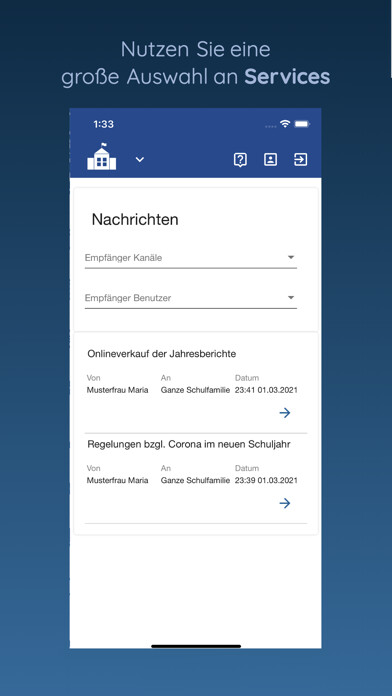Click the date 23:39 01.03.2021
392x696 pixels.
pyautogui.click(x=266, y=480)
